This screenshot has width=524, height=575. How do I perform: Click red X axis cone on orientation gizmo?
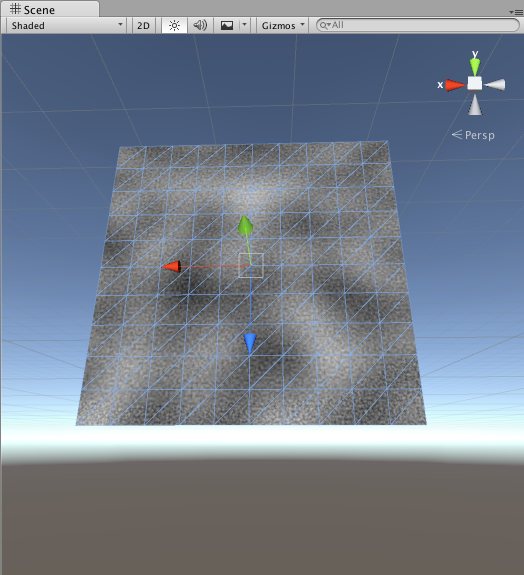tap(456, 85)
